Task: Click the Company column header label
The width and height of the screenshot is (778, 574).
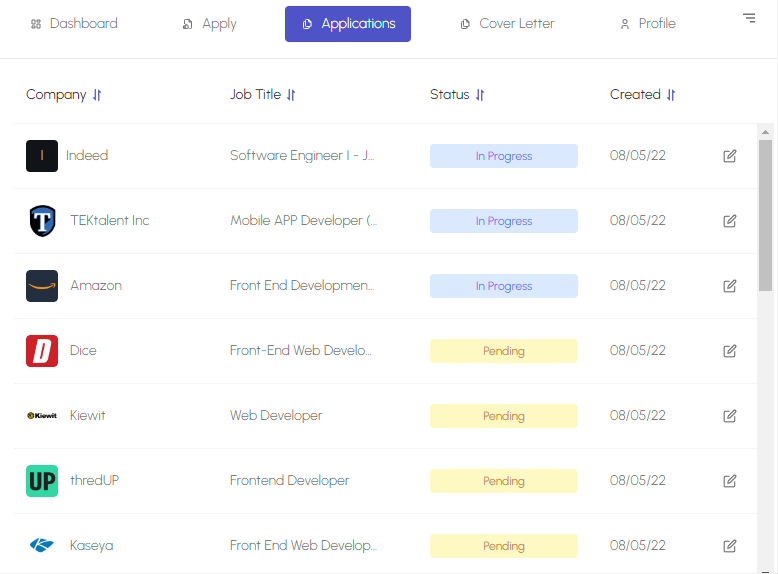Action: pyautogui.click(x=56, y=95)
